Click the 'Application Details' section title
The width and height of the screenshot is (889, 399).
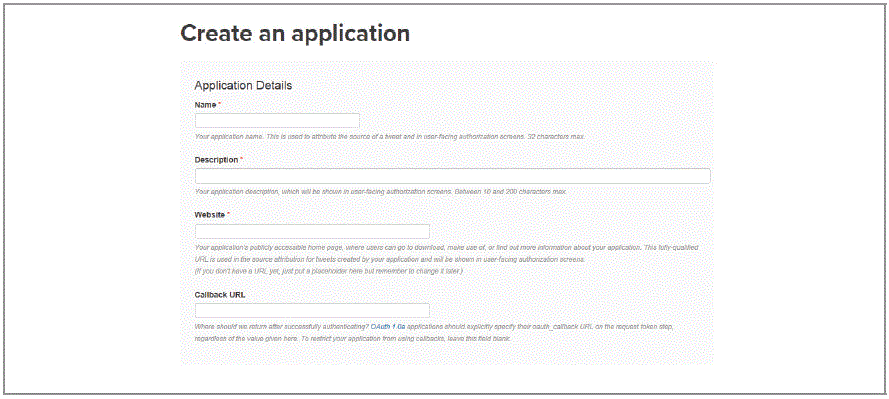click(x=243, y=86)
